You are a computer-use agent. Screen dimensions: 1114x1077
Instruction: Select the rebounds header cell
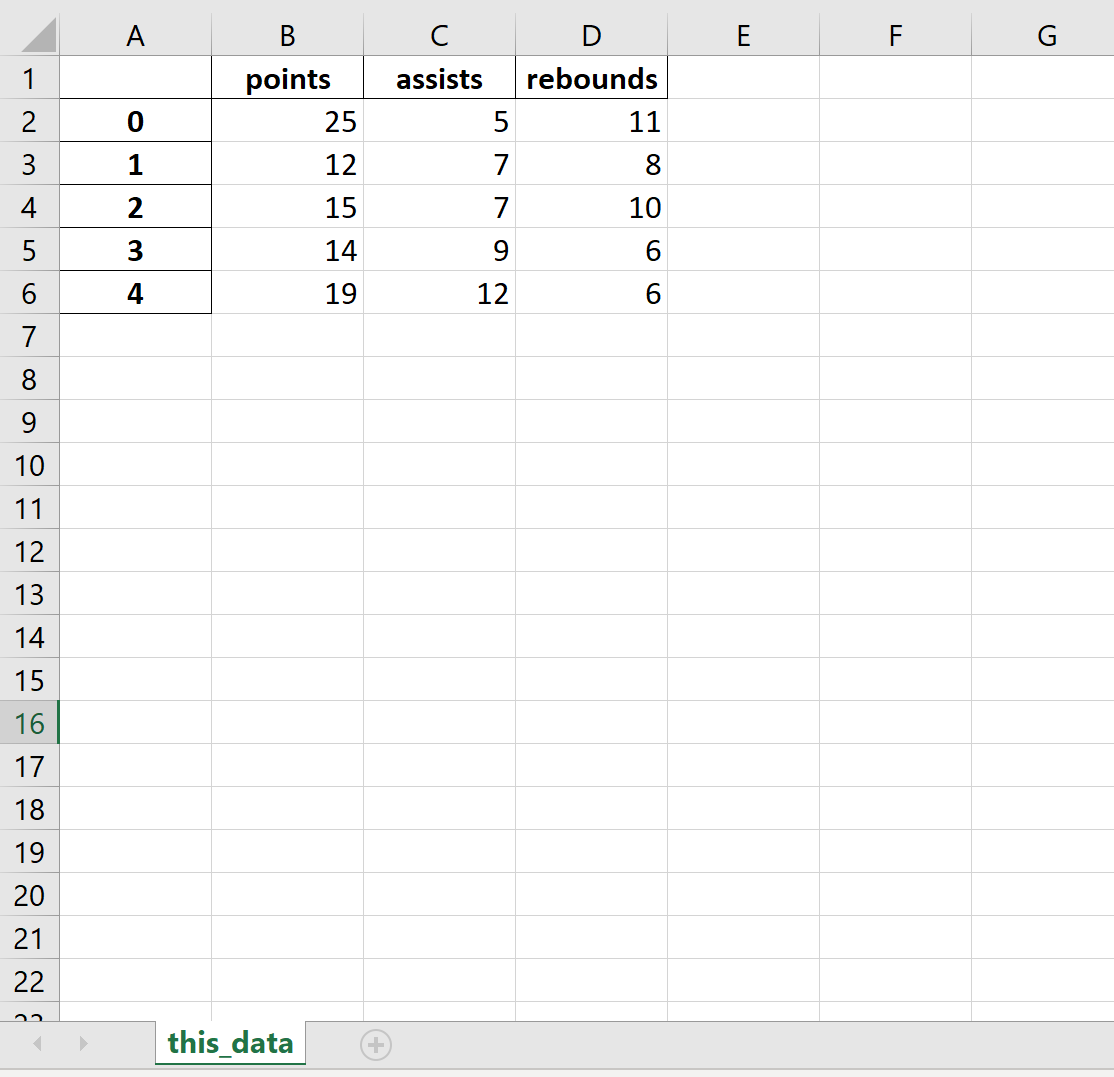click(x=591, y=78)
